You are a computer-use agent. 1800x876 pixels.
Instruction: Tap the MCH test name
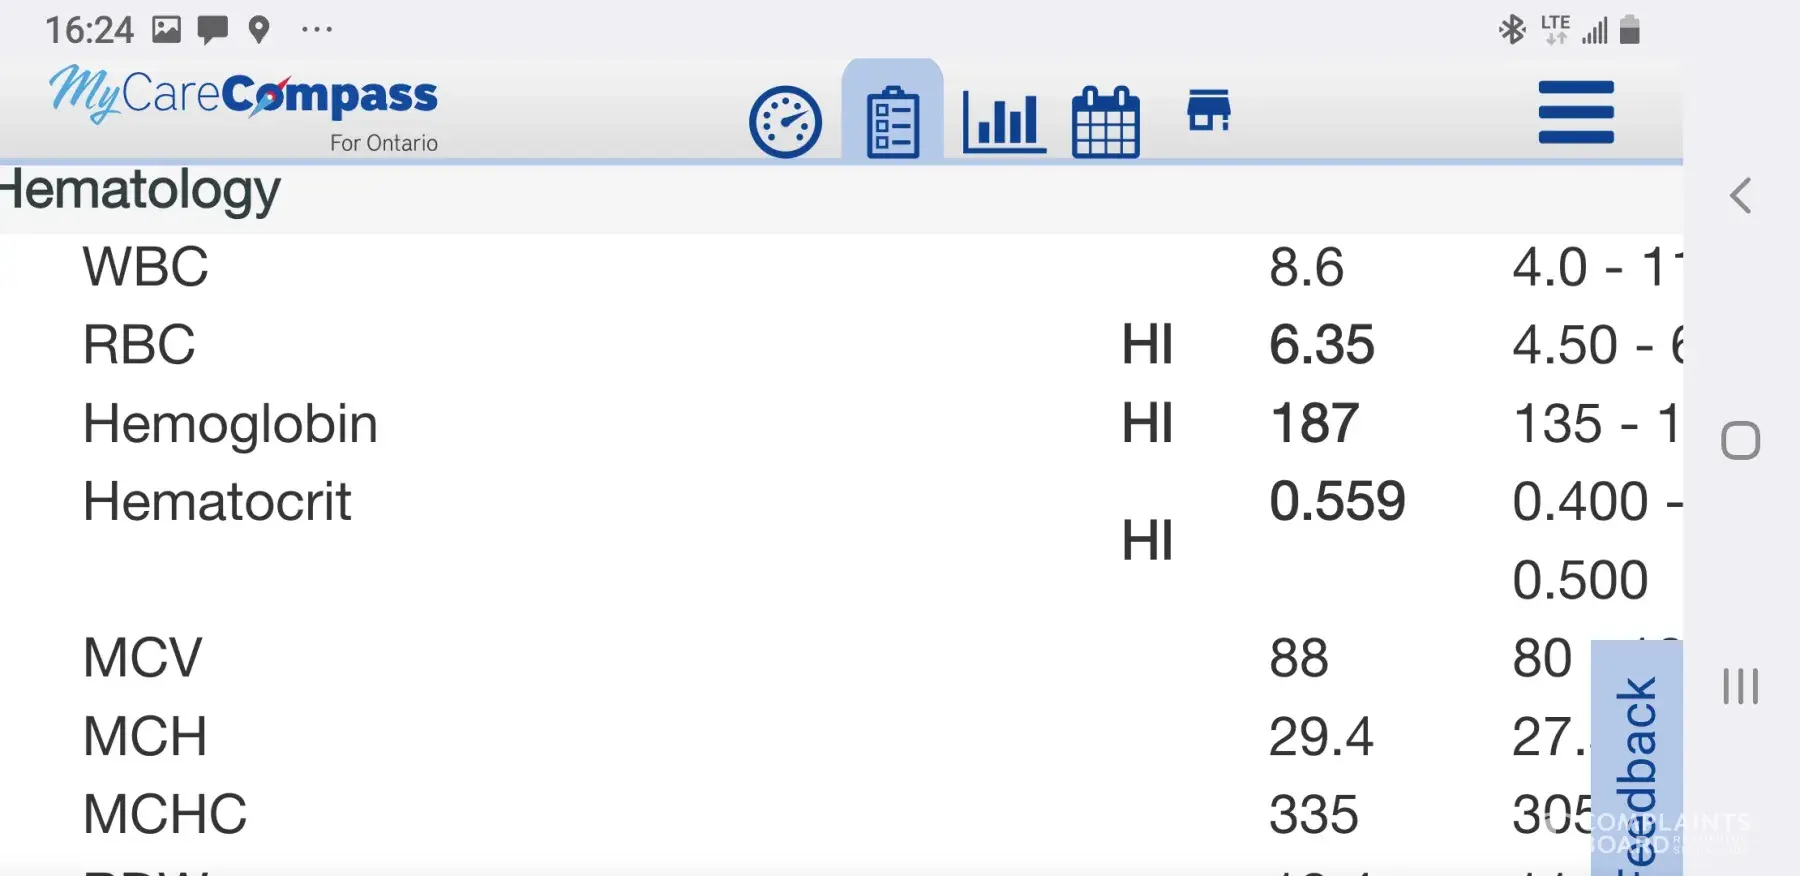[145, 736]
